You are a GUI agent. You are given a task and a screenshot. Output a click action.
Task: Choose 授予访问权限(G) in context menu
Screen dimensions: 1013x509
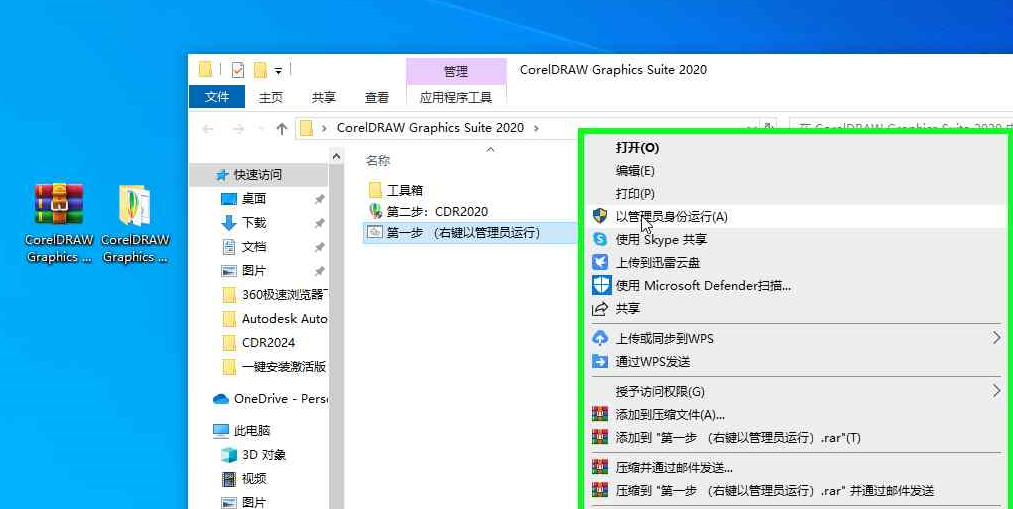coord(660,391)
